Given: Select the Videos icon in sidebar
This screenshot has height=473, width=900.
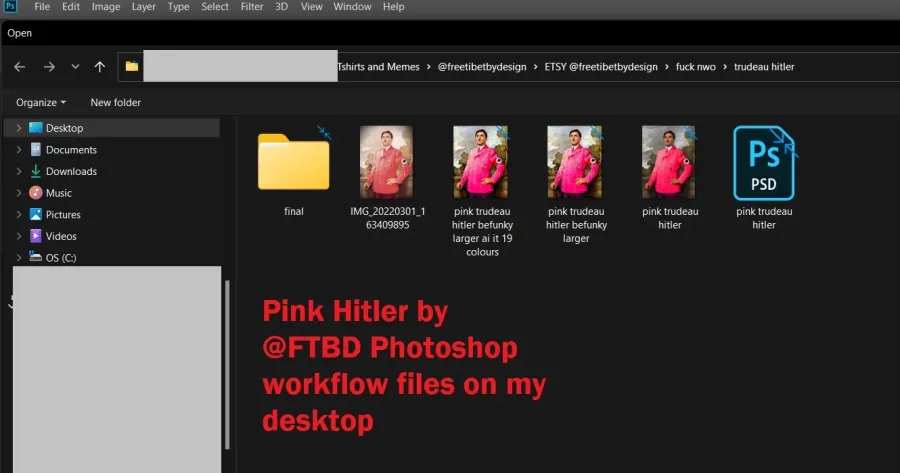Looking at the screenshot, I should (x=36, y=236).
